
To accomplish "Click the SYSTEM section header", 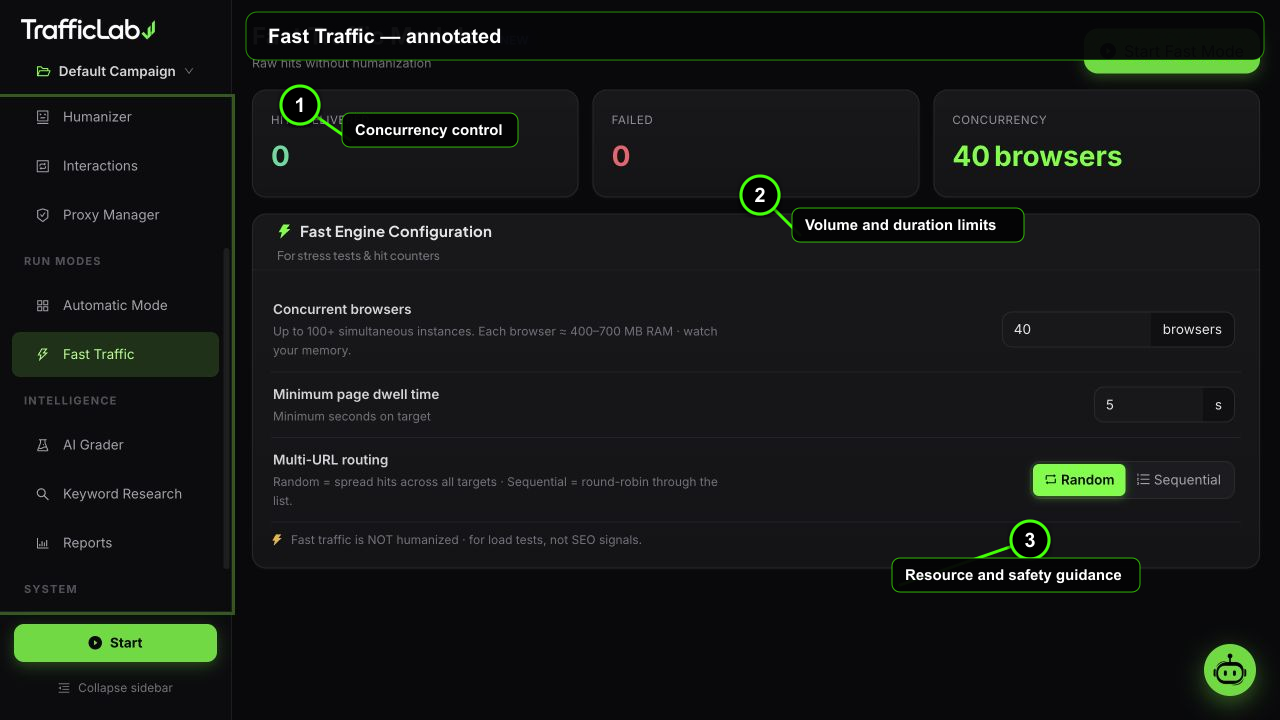I will point(50,589).
